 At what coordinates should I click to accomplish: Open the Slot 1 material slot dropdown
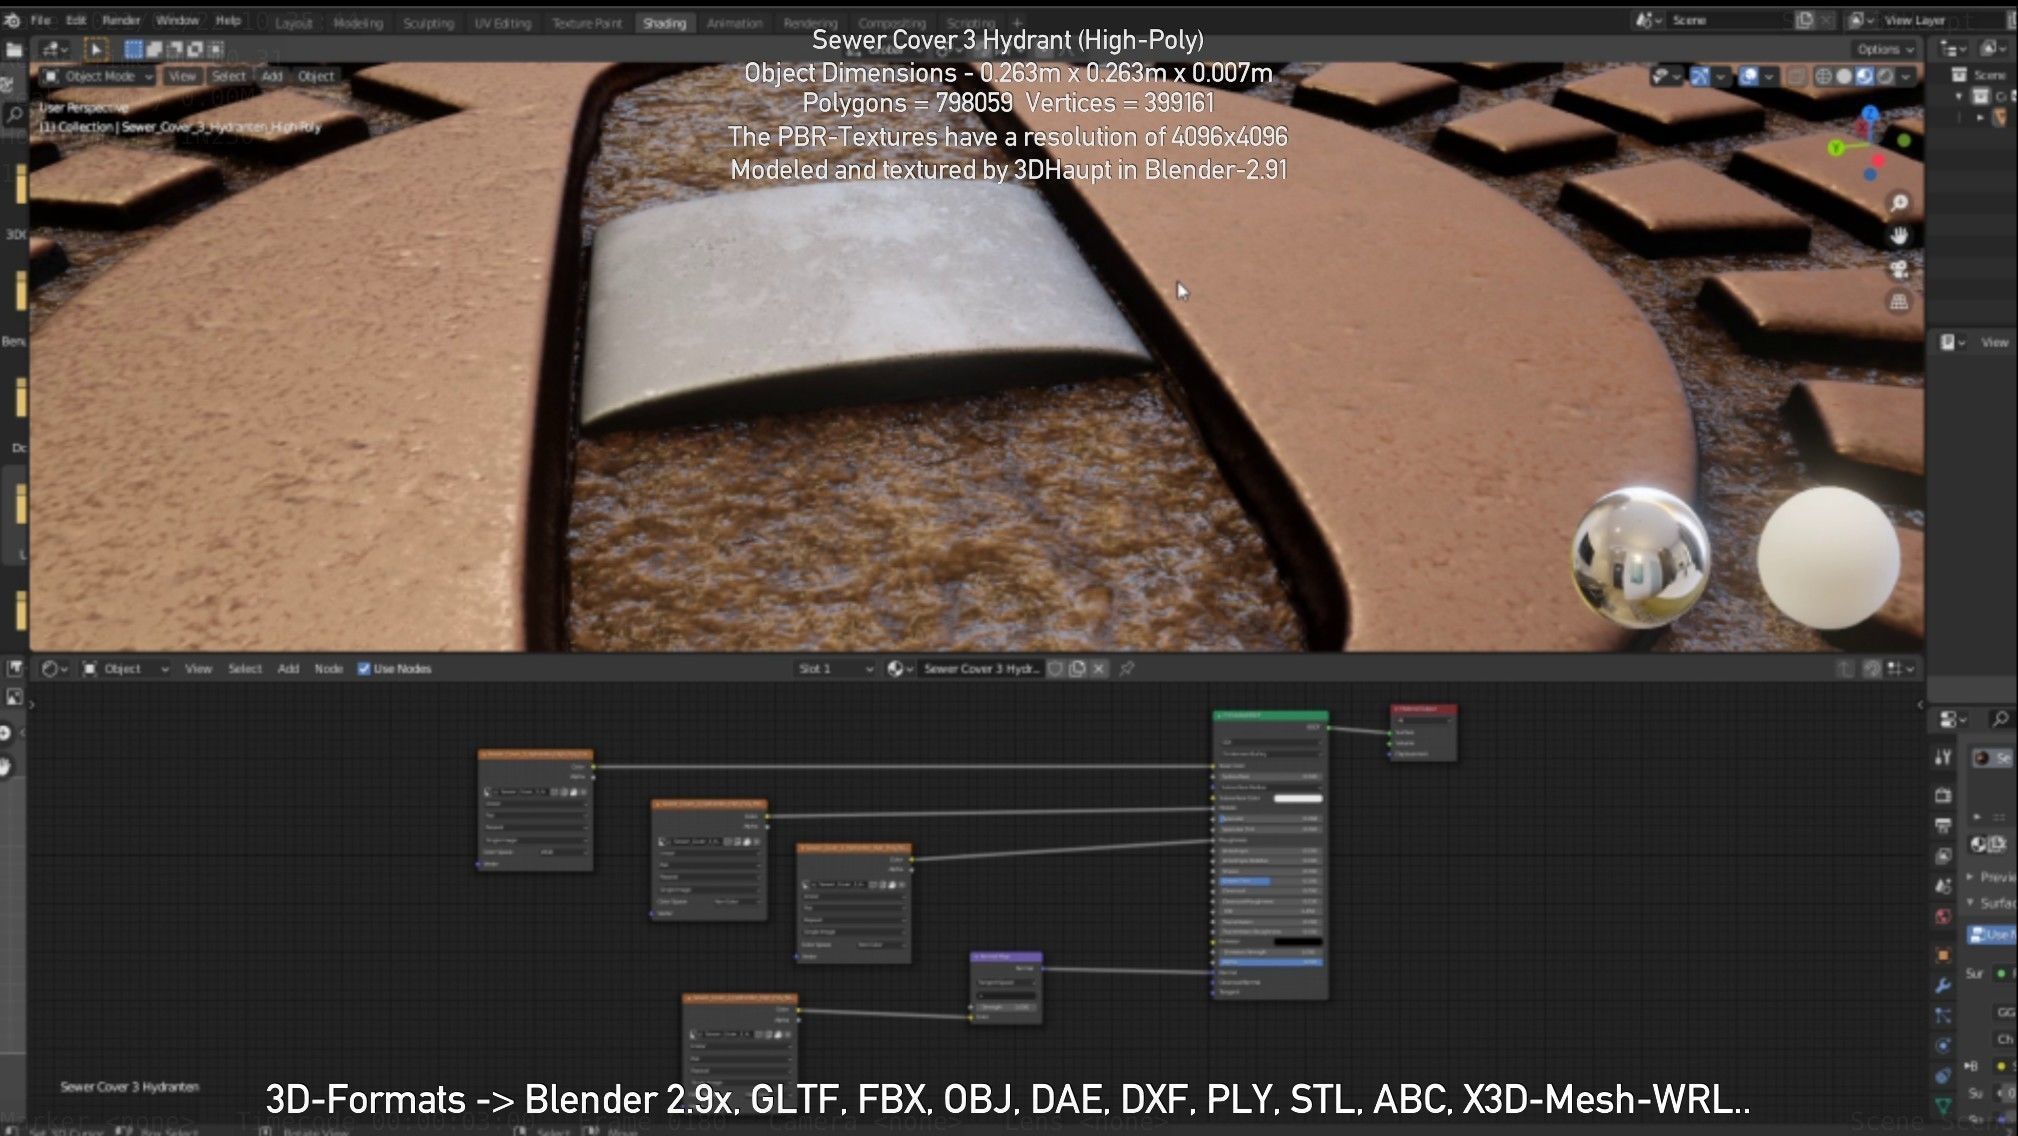[x=836, y=669]
